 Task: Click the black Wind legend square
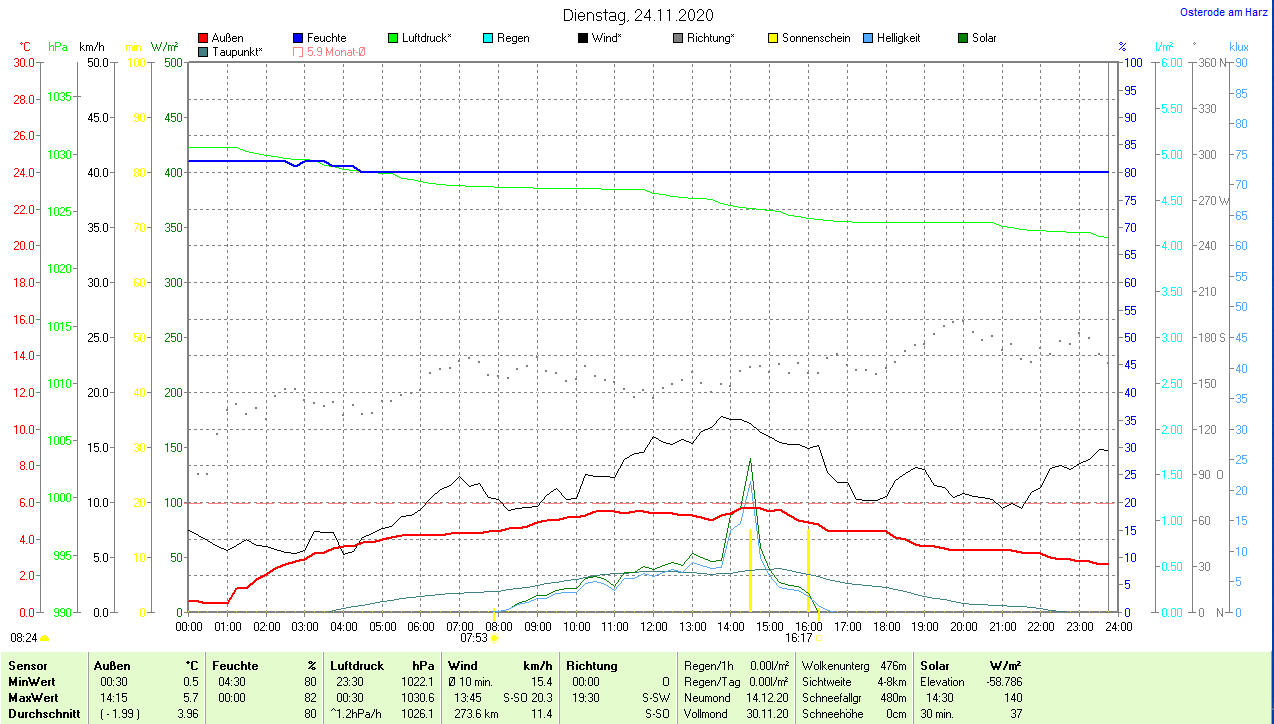tap(584, 38)
